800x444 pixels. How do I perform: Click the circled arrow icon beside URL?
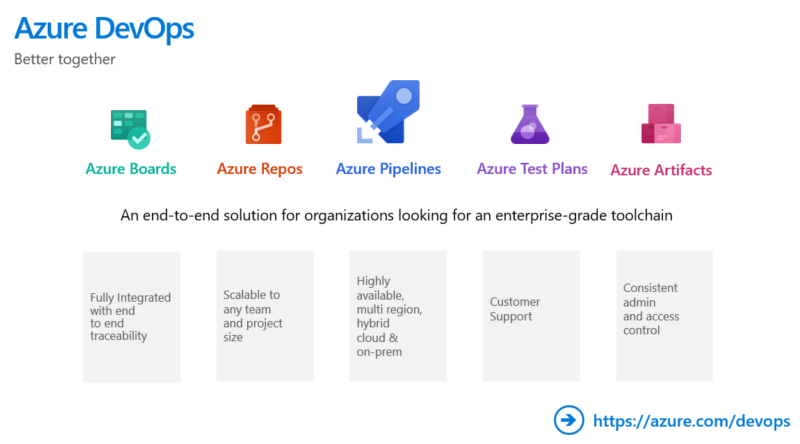tap(569, 420)
